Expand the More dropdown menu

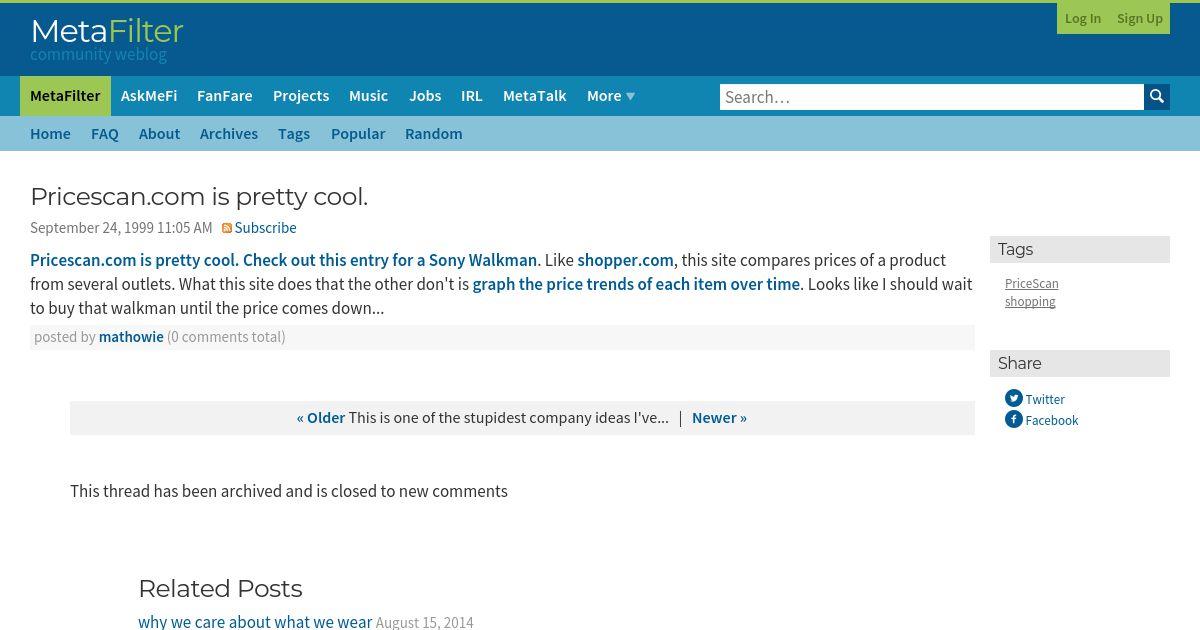tap(610, 96)
